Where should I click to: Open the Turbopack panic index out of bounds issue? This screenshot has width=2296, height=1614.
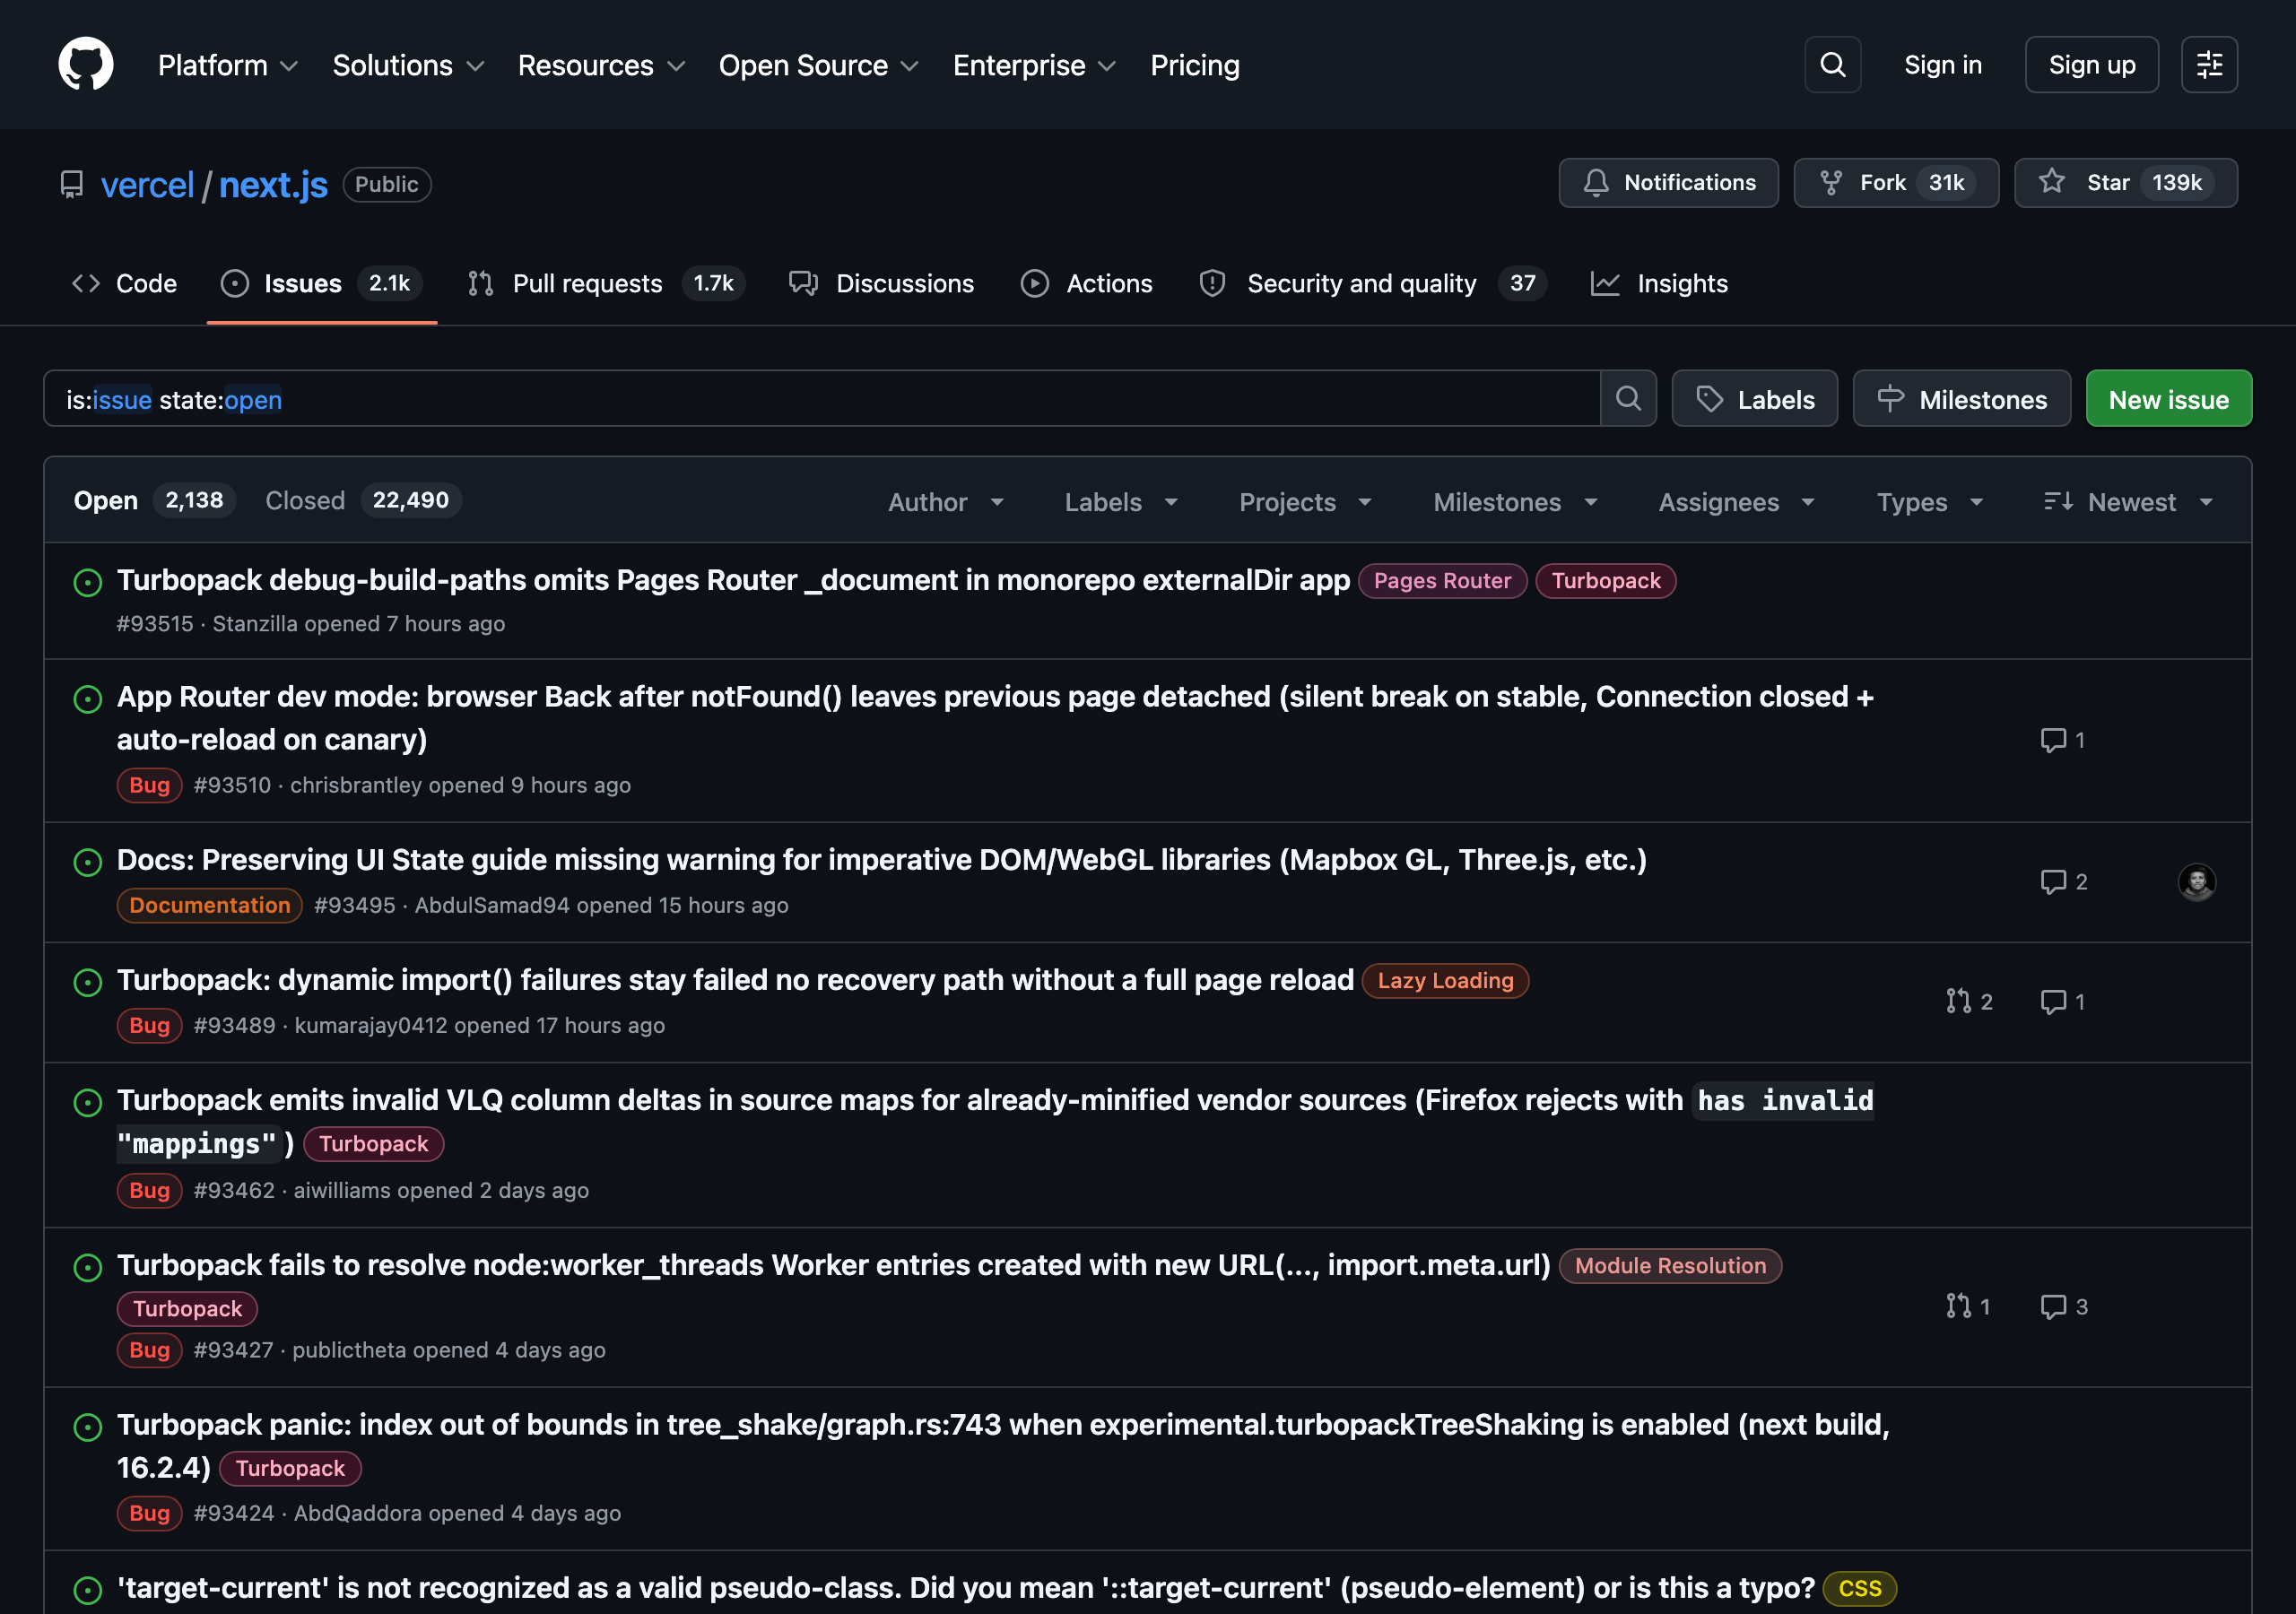click(1003, 1446)
